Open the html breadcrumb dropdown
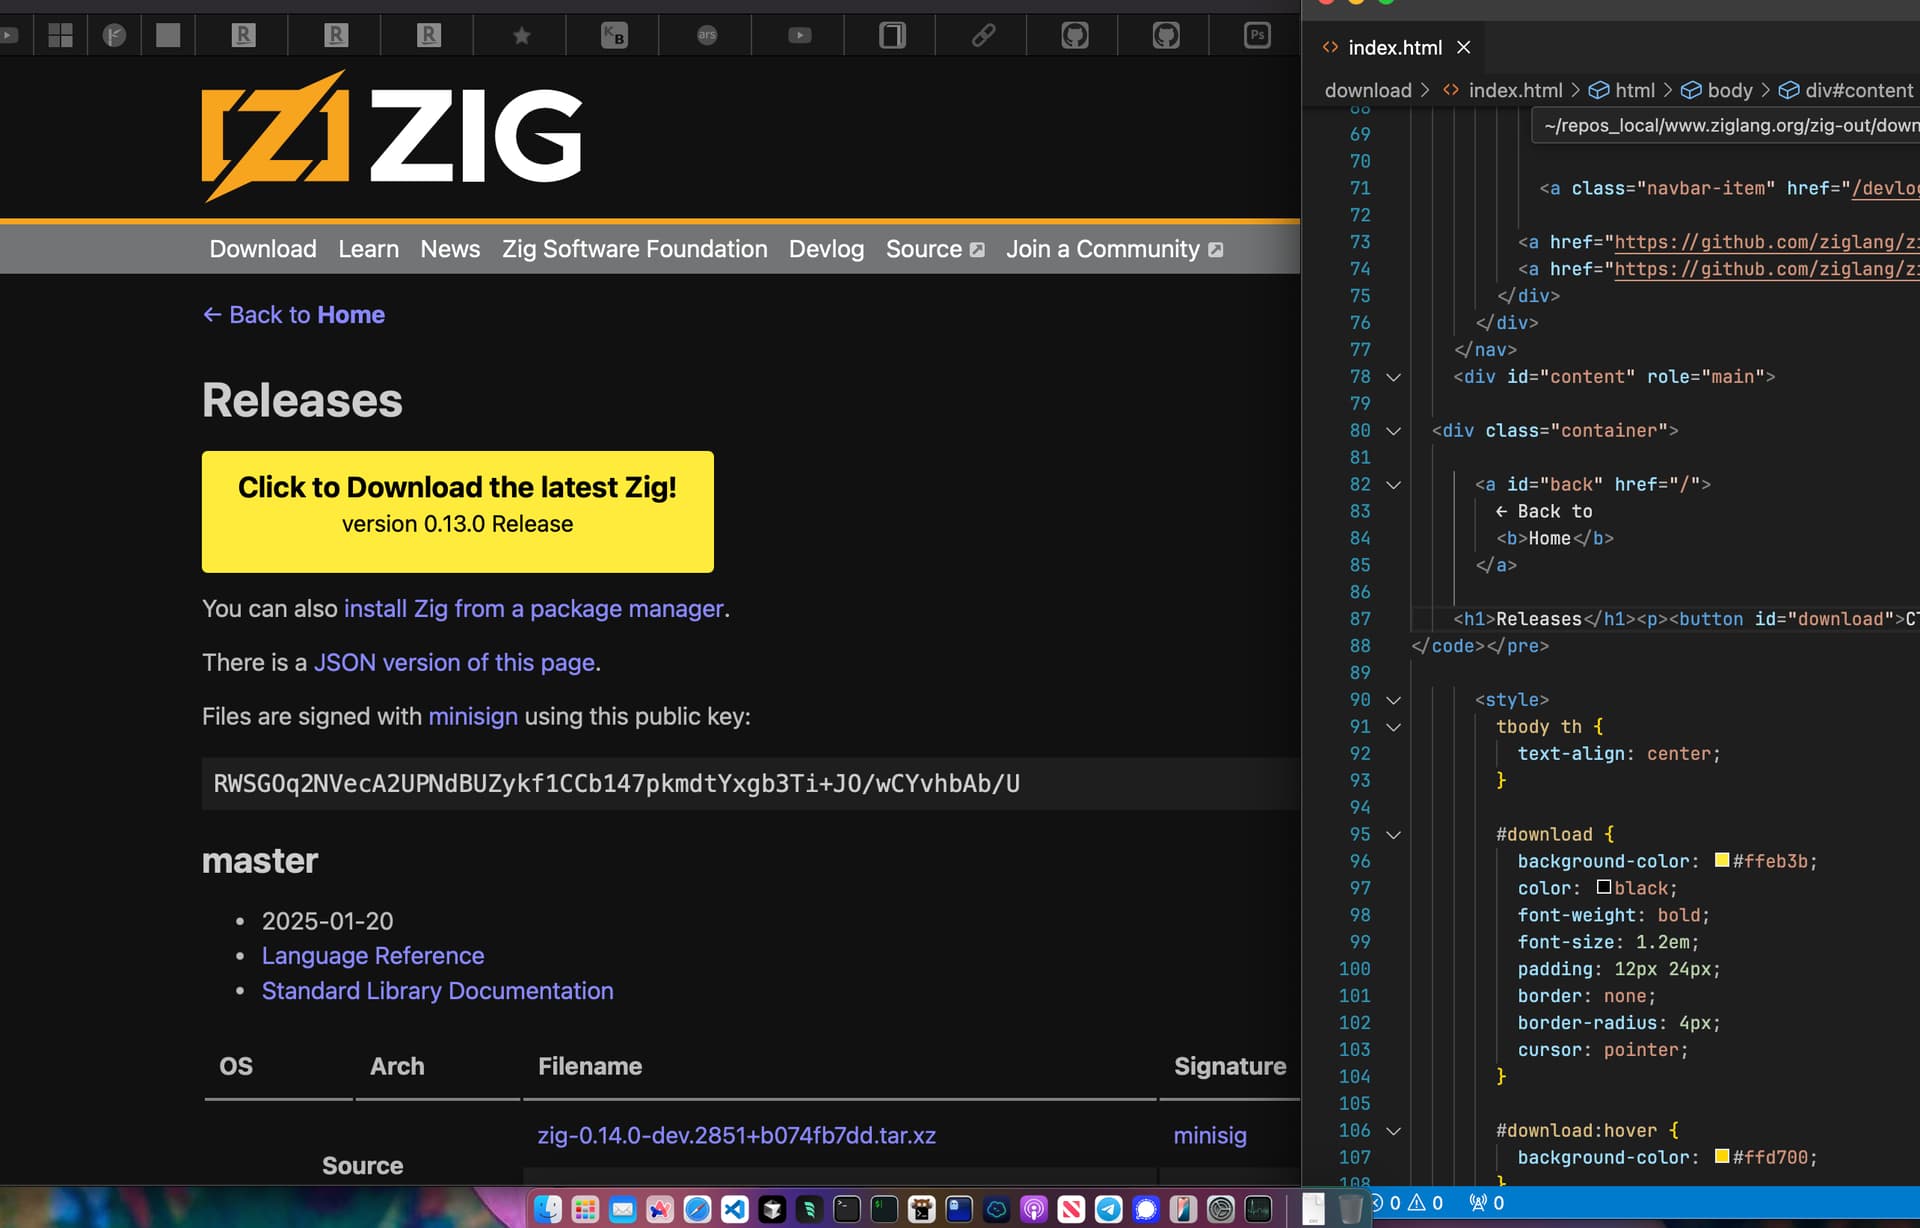This screenshot has height=1228, width=1920. [x=1622, y=90]
